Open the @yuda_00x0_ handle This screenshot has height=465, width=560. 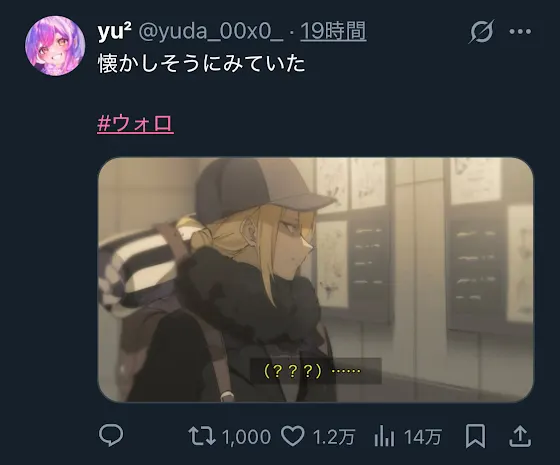coord(211,32)
